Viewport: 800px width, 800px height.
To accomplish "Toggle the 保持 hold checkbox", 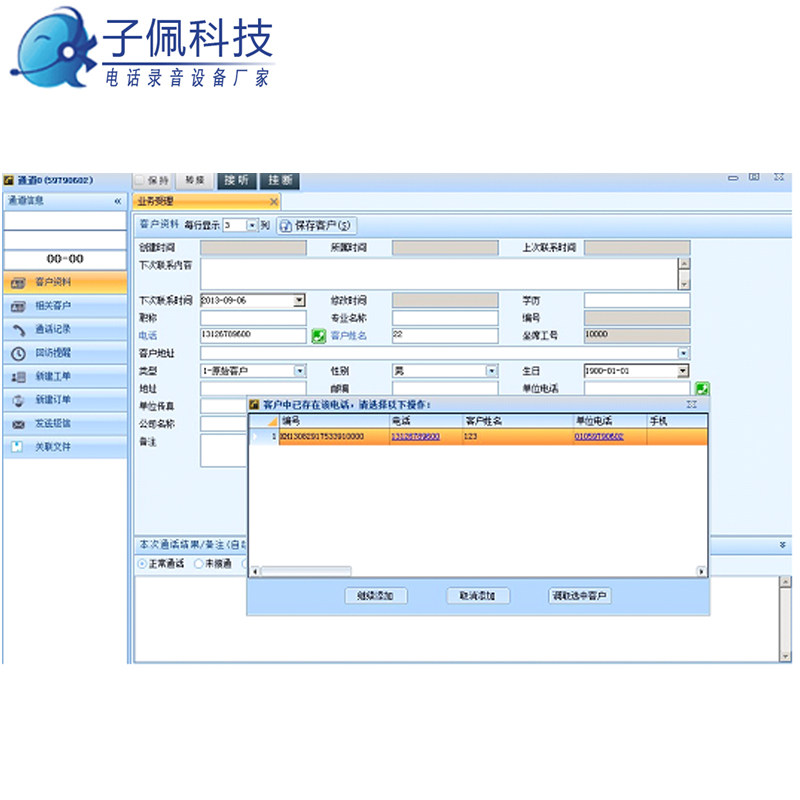I will click(x=141, y=181).
